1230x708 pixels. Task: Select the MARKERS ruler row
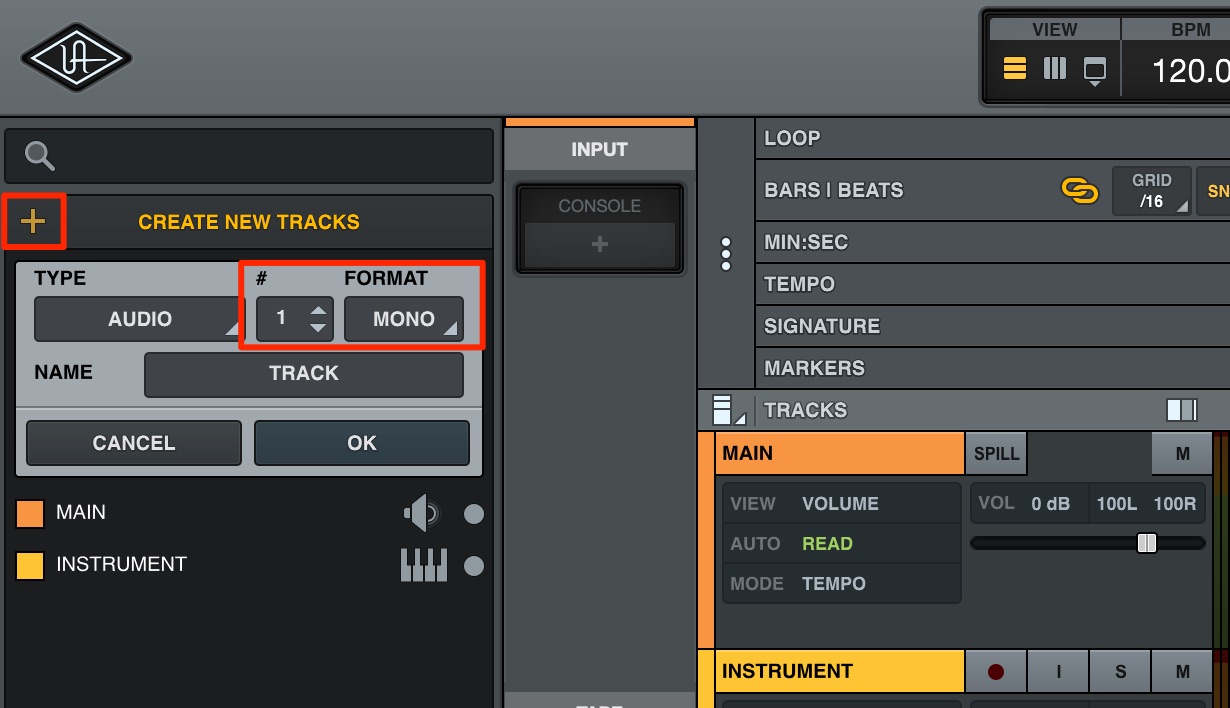[992, 368]
